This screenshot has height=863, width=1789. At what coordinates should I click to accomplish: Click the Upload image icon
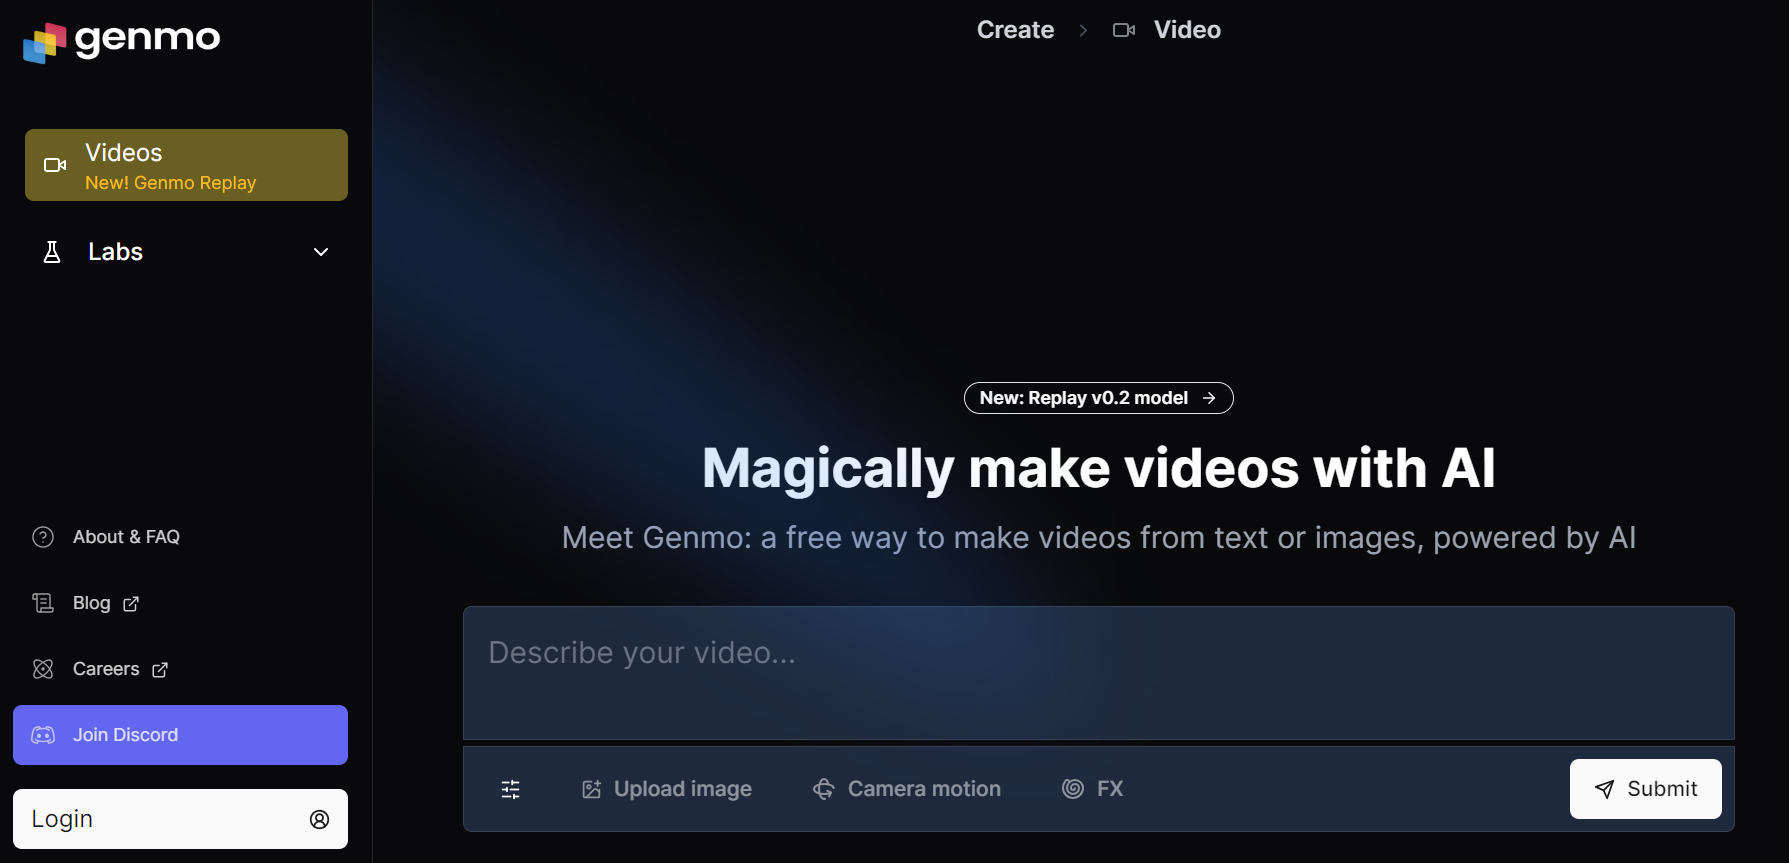point(591,789)
